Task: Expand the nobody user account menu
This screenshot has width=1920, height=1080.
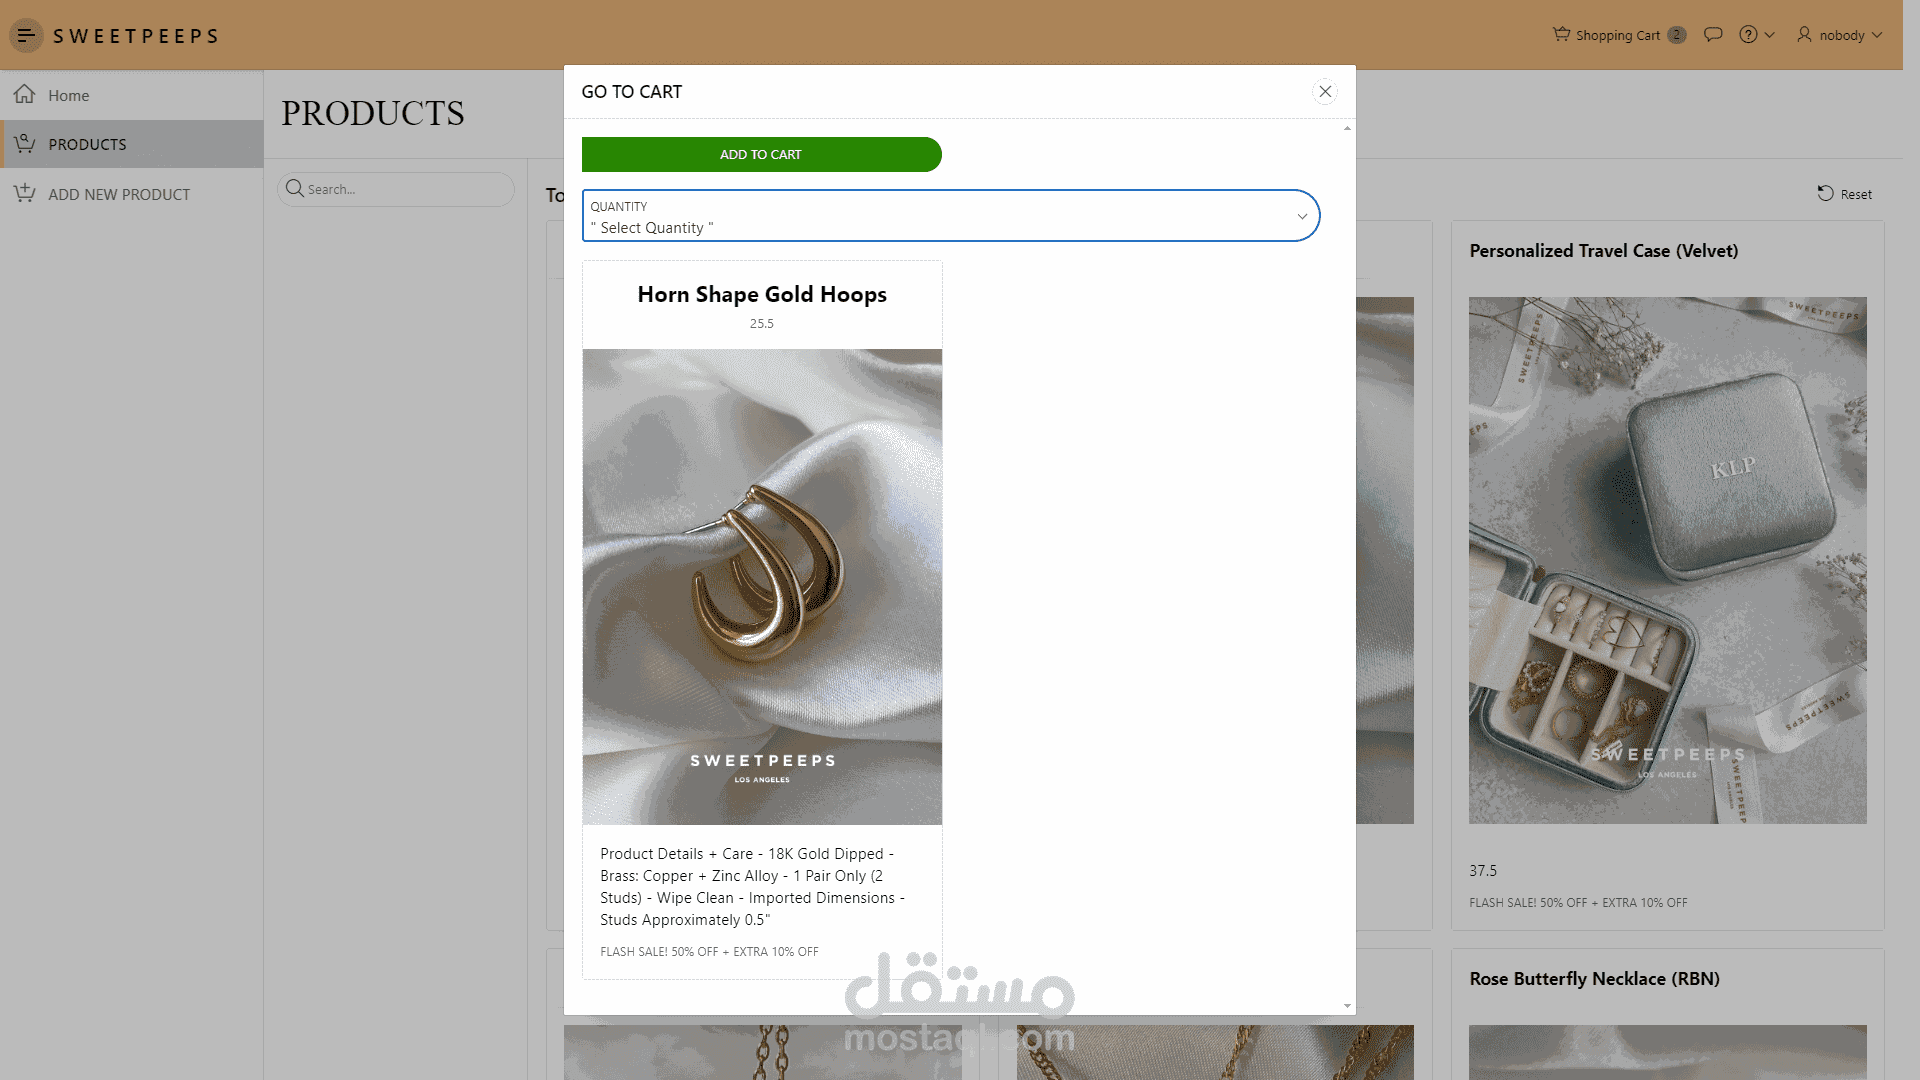Action: 1840,35
